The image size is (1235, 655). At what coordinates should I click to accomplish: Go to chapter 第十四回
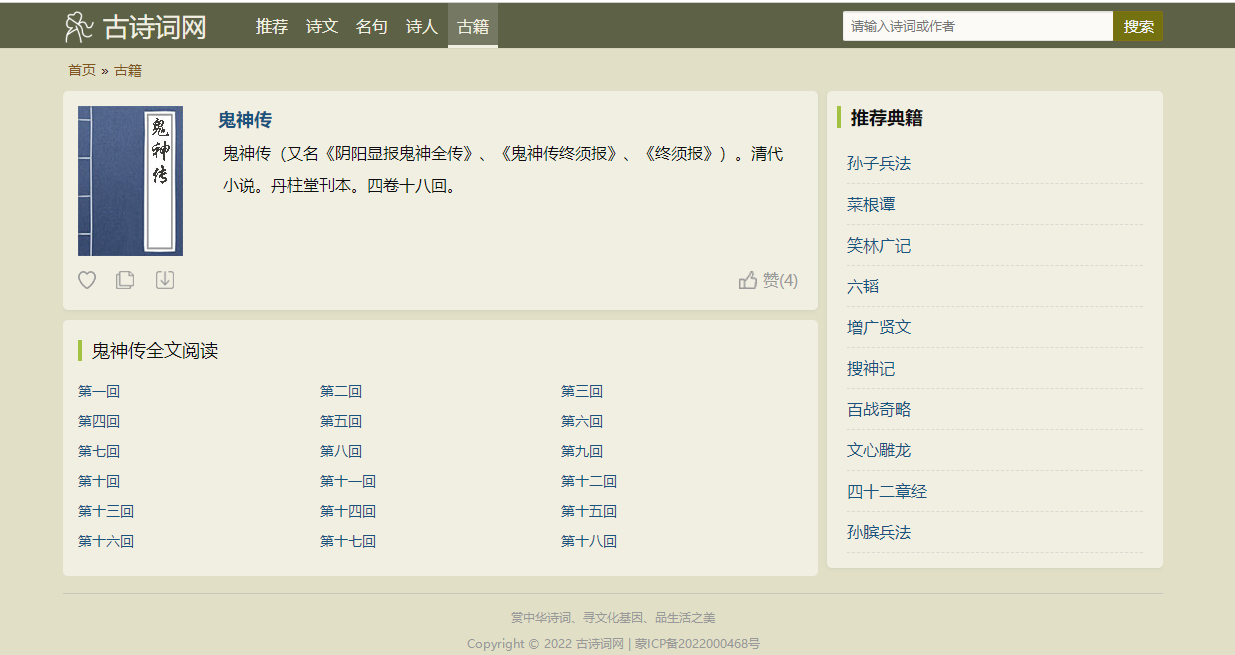click(348, 511)
